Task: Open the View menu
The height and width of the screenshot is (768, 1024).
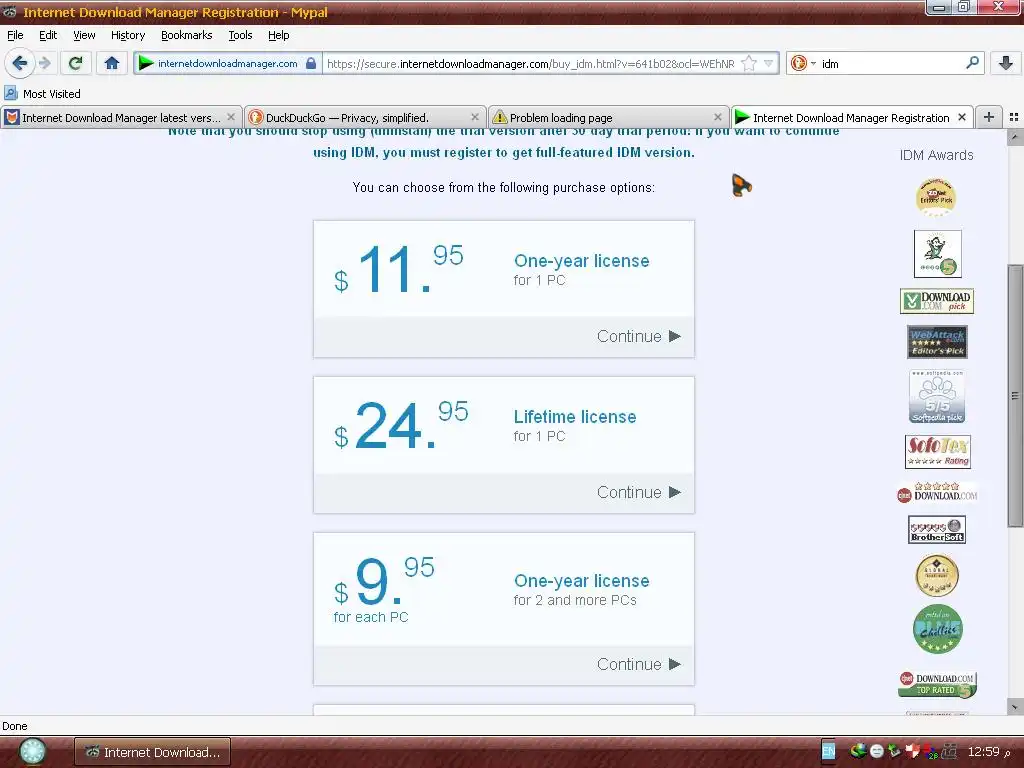Action: pyautogui.click(x=84, y=35)
